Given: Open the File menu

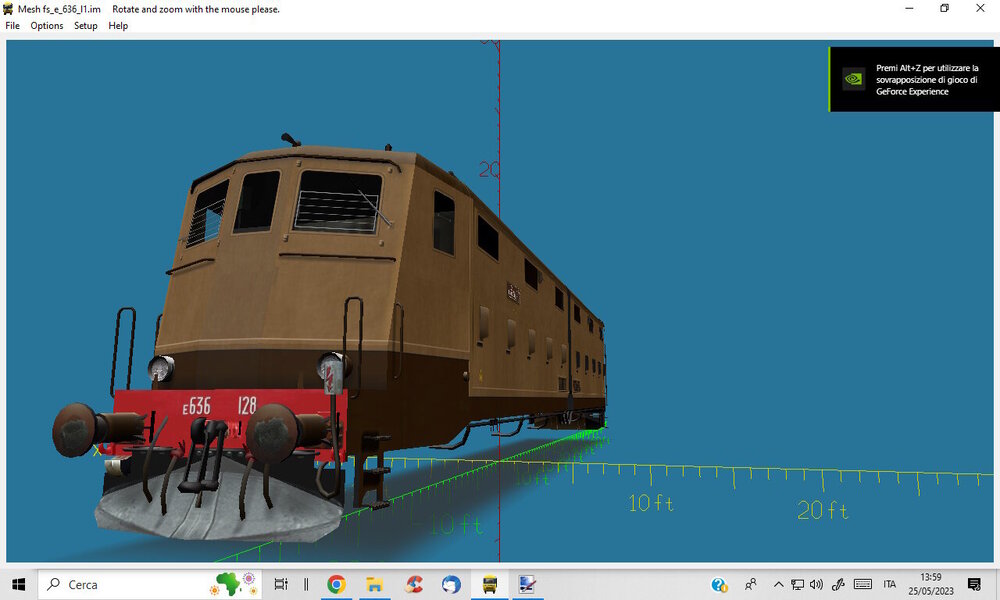Looking at the screenshot, I should pos(12,26).
